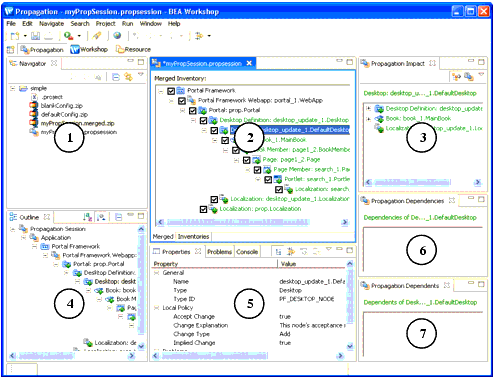Click the New wizard toolbar icon

tap(15, 36)
